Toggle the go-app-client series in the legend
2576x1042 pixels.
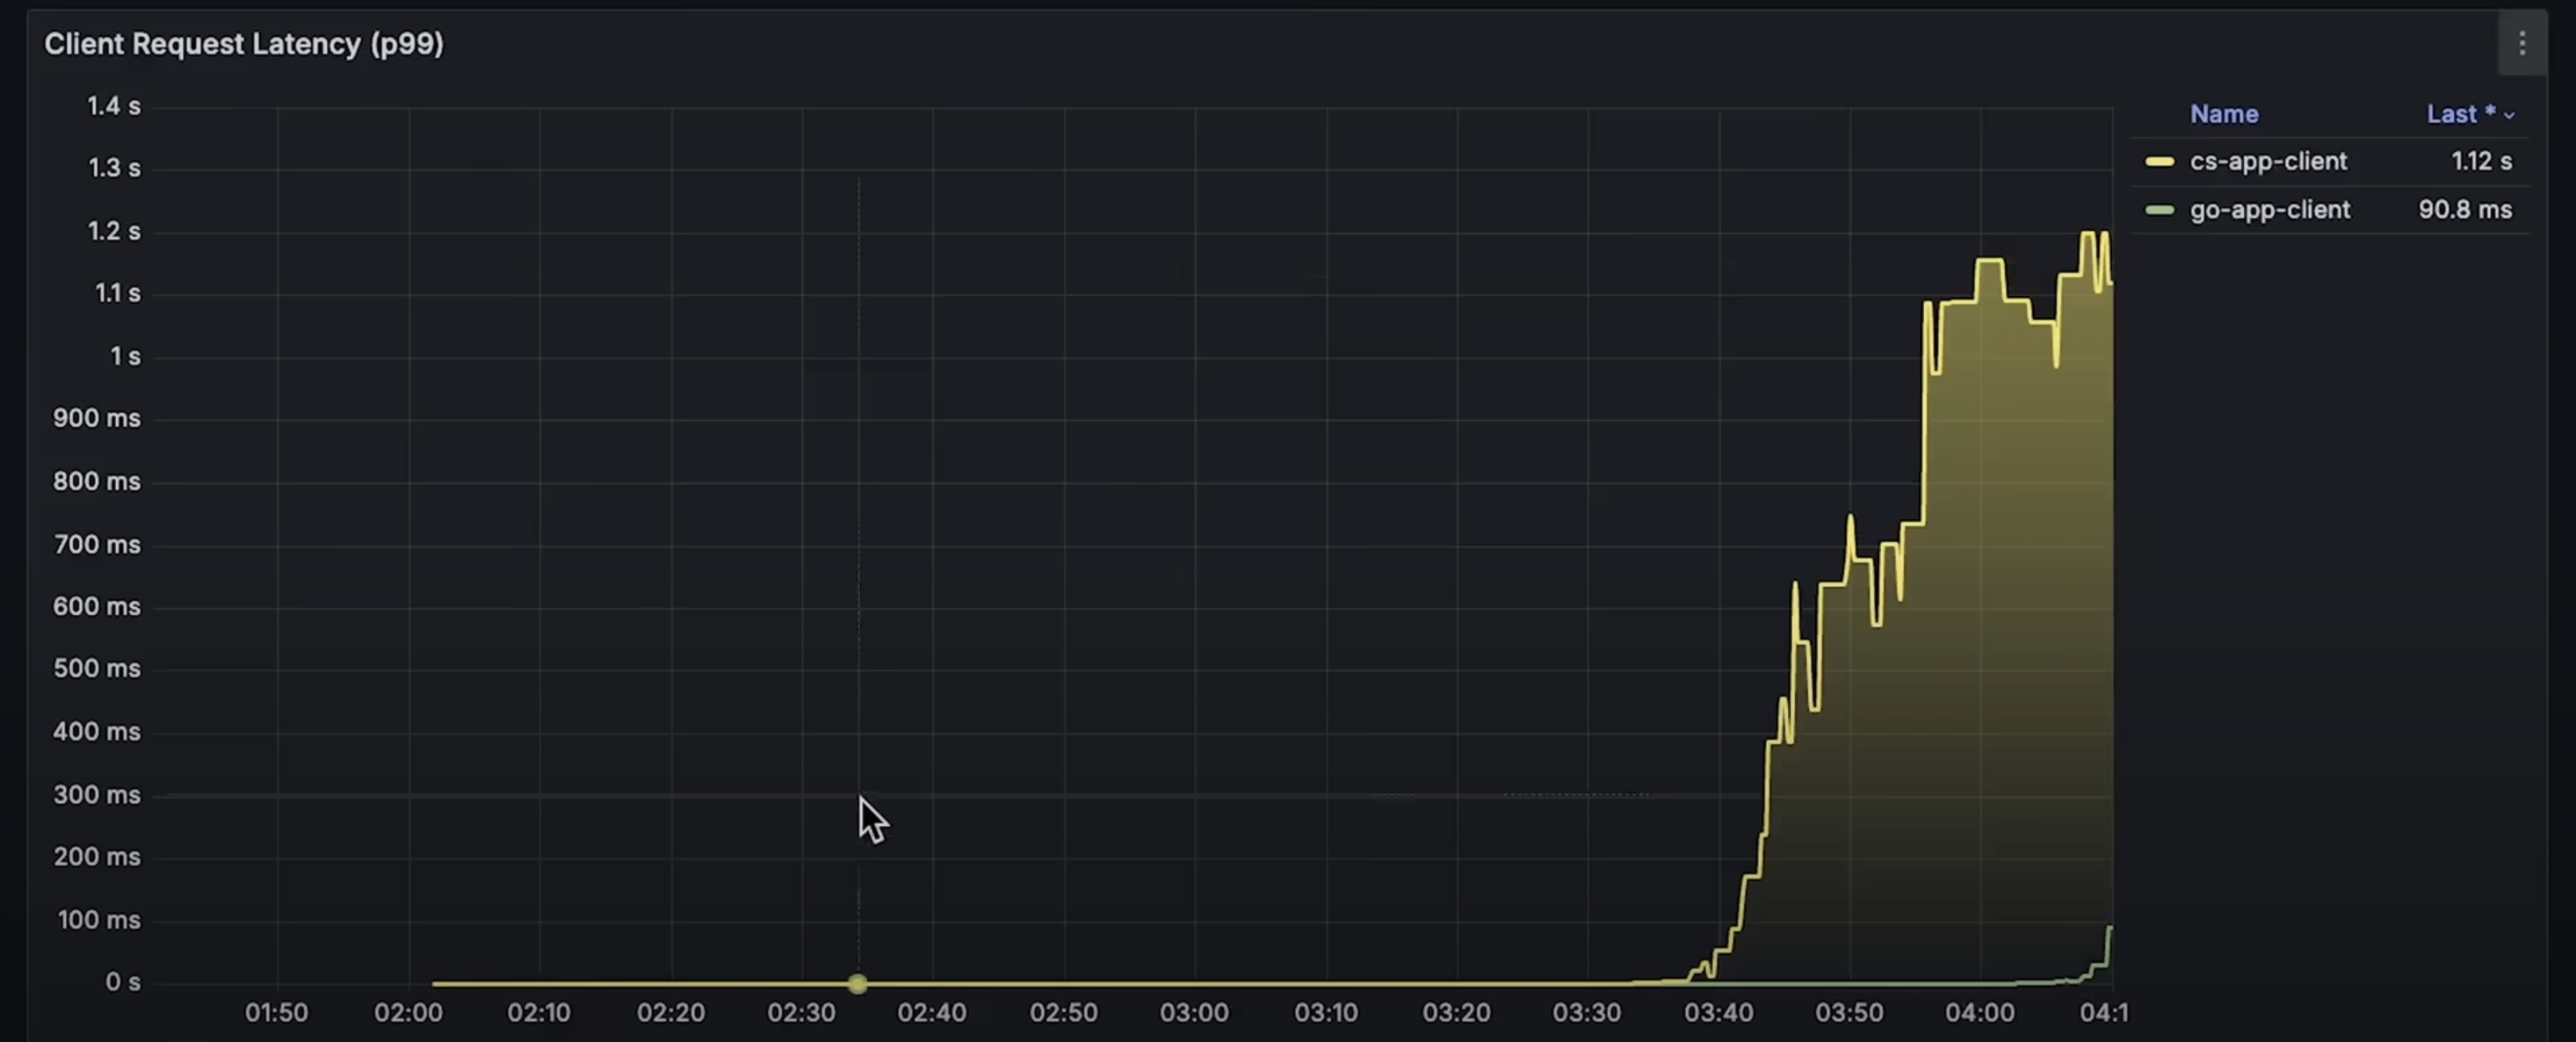tap(2270, 209)
